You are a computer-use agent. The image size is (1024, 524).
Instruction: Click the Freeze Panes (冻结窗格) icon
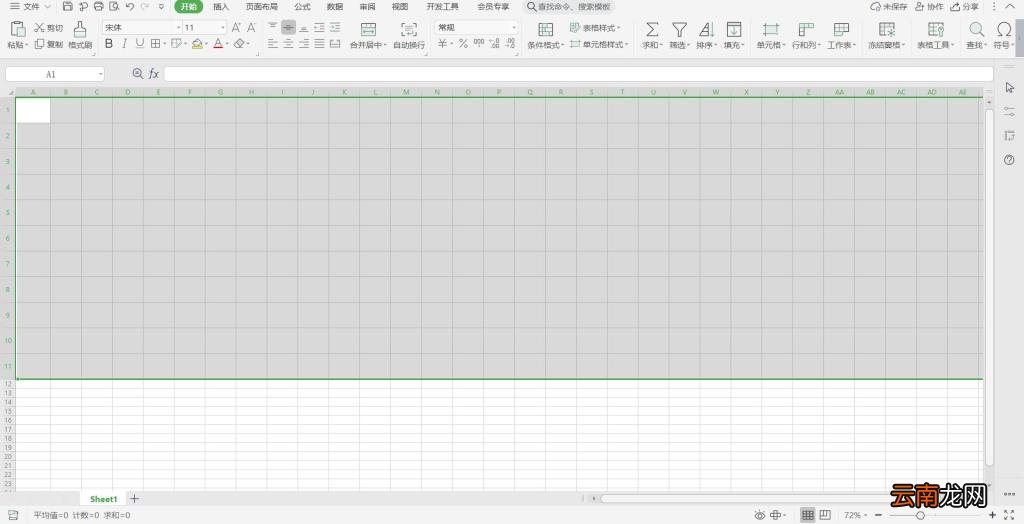[887, 29]
